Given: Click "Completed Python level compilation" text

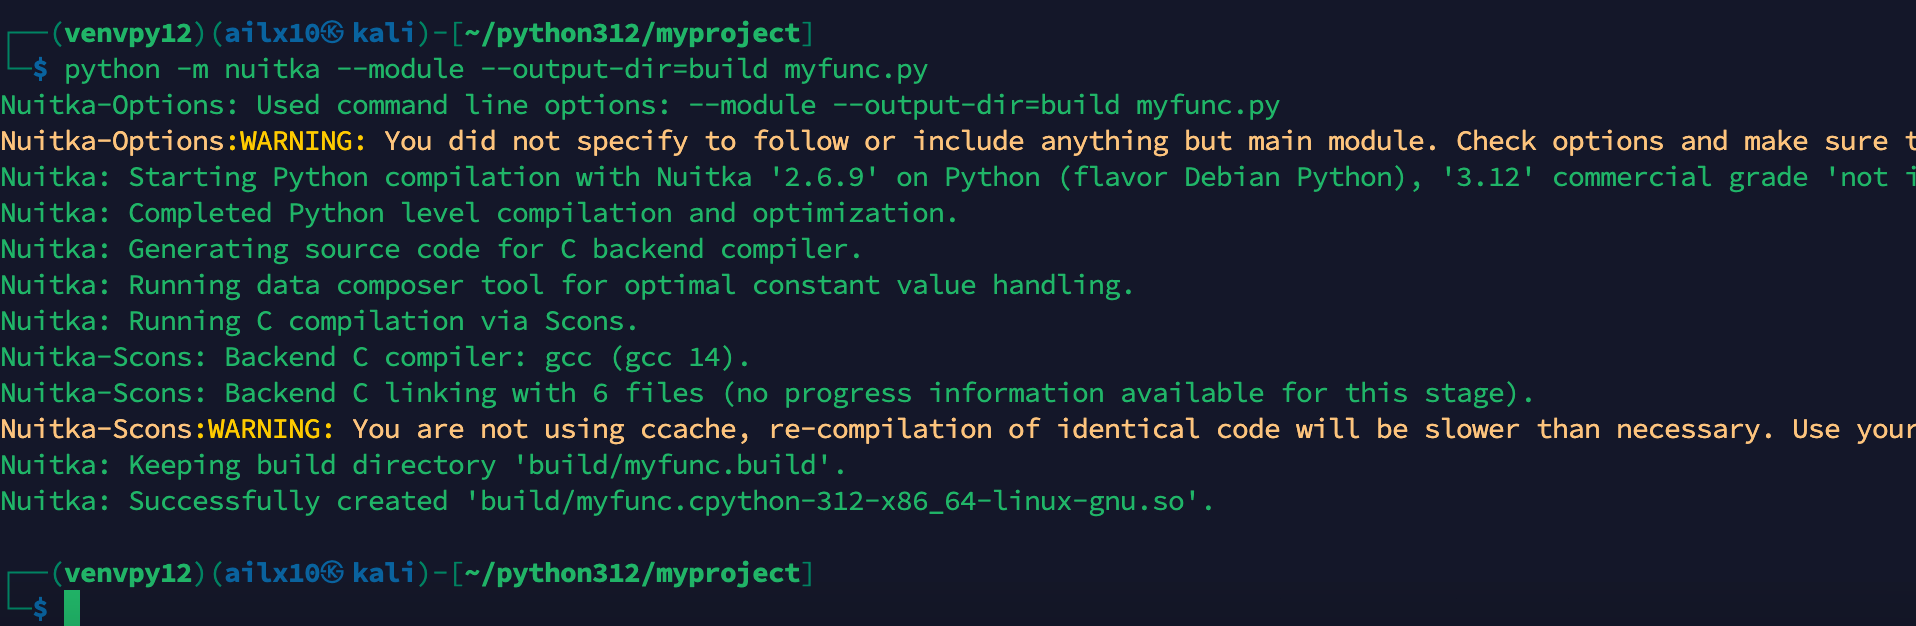Looking at the screenshot, I should click(x=400, y=213).
